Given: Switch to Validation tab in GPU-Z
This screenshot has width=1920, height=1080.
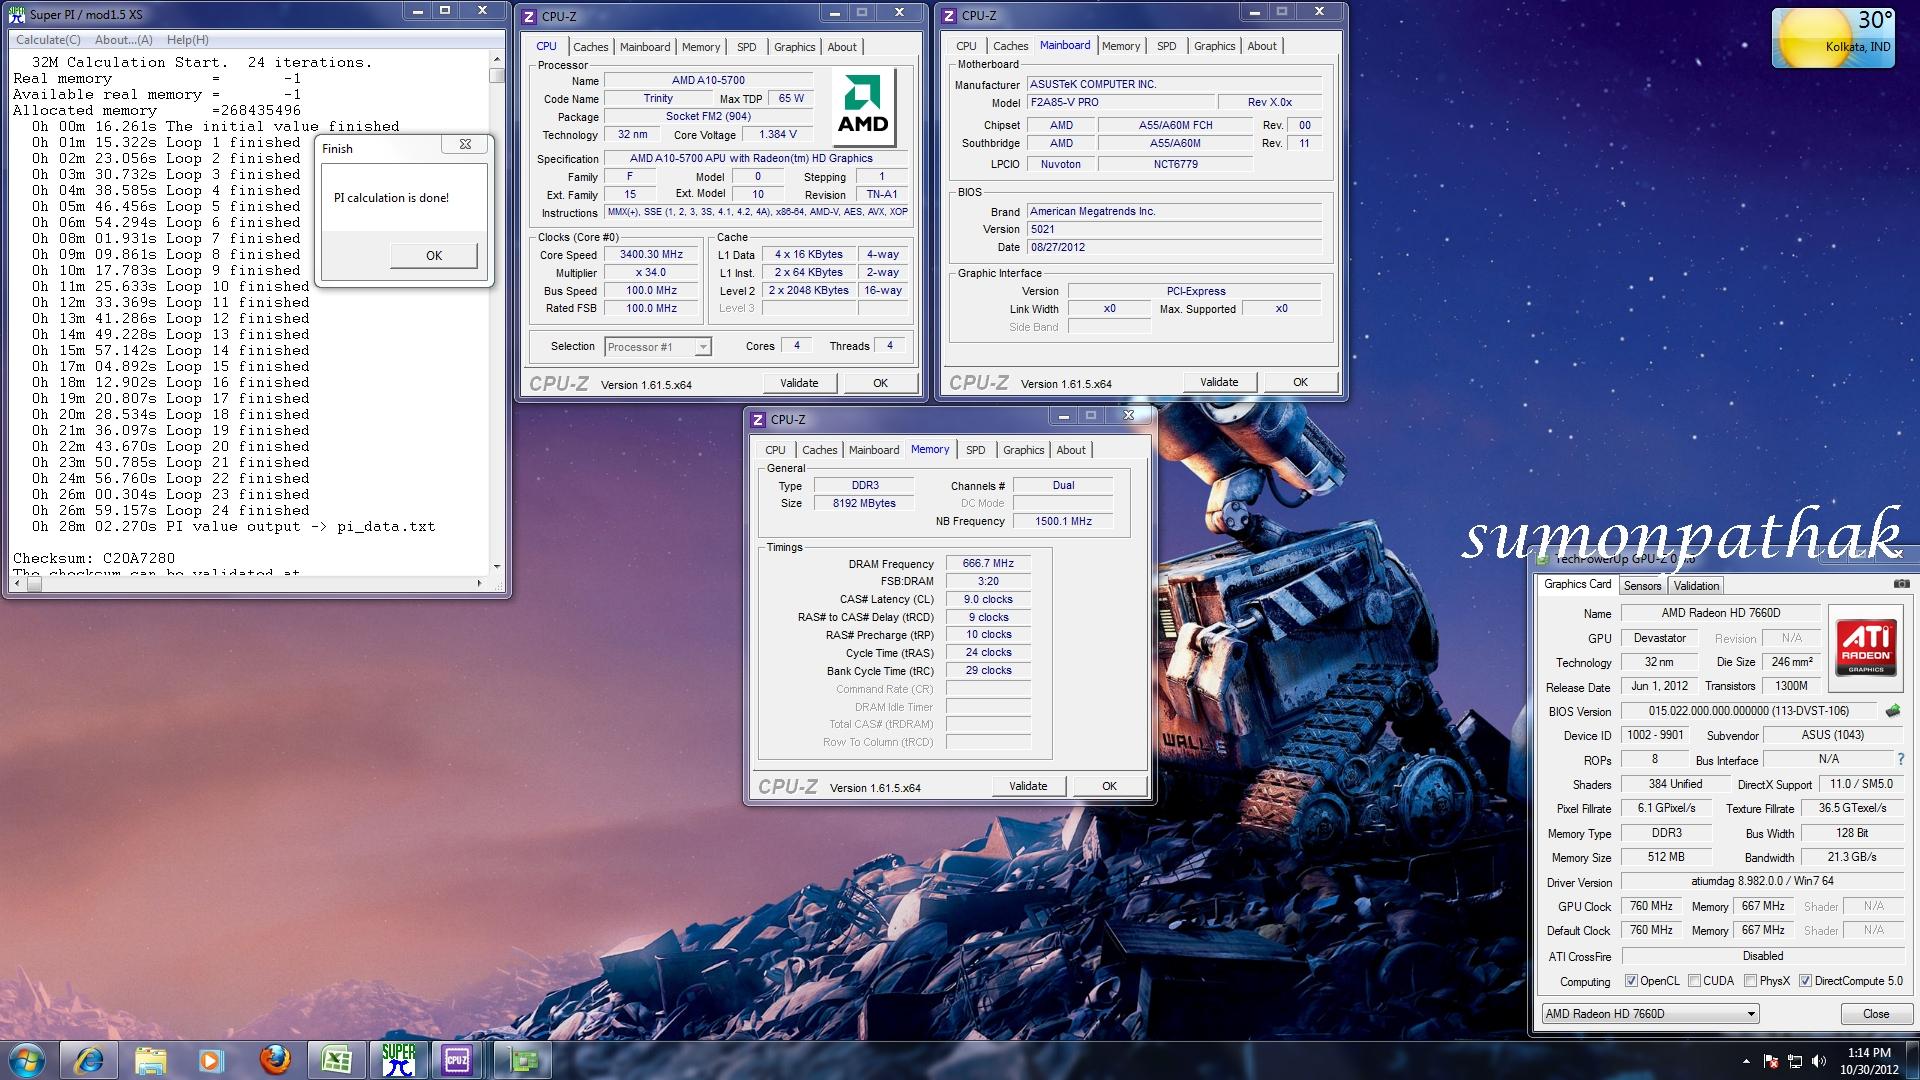Looking at the screenshot, I should point(1696,586).
